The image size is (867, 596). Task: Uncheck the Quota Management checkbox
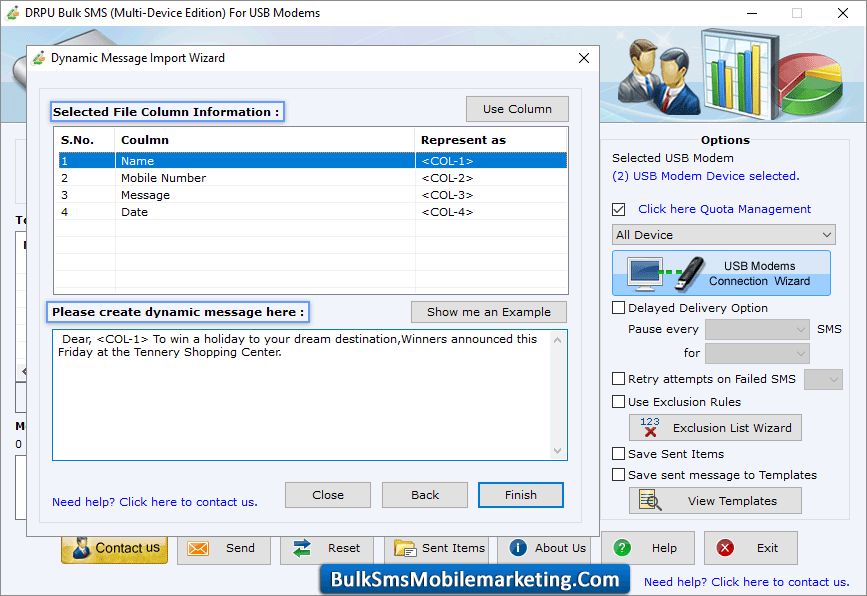(x=619, y=210)
